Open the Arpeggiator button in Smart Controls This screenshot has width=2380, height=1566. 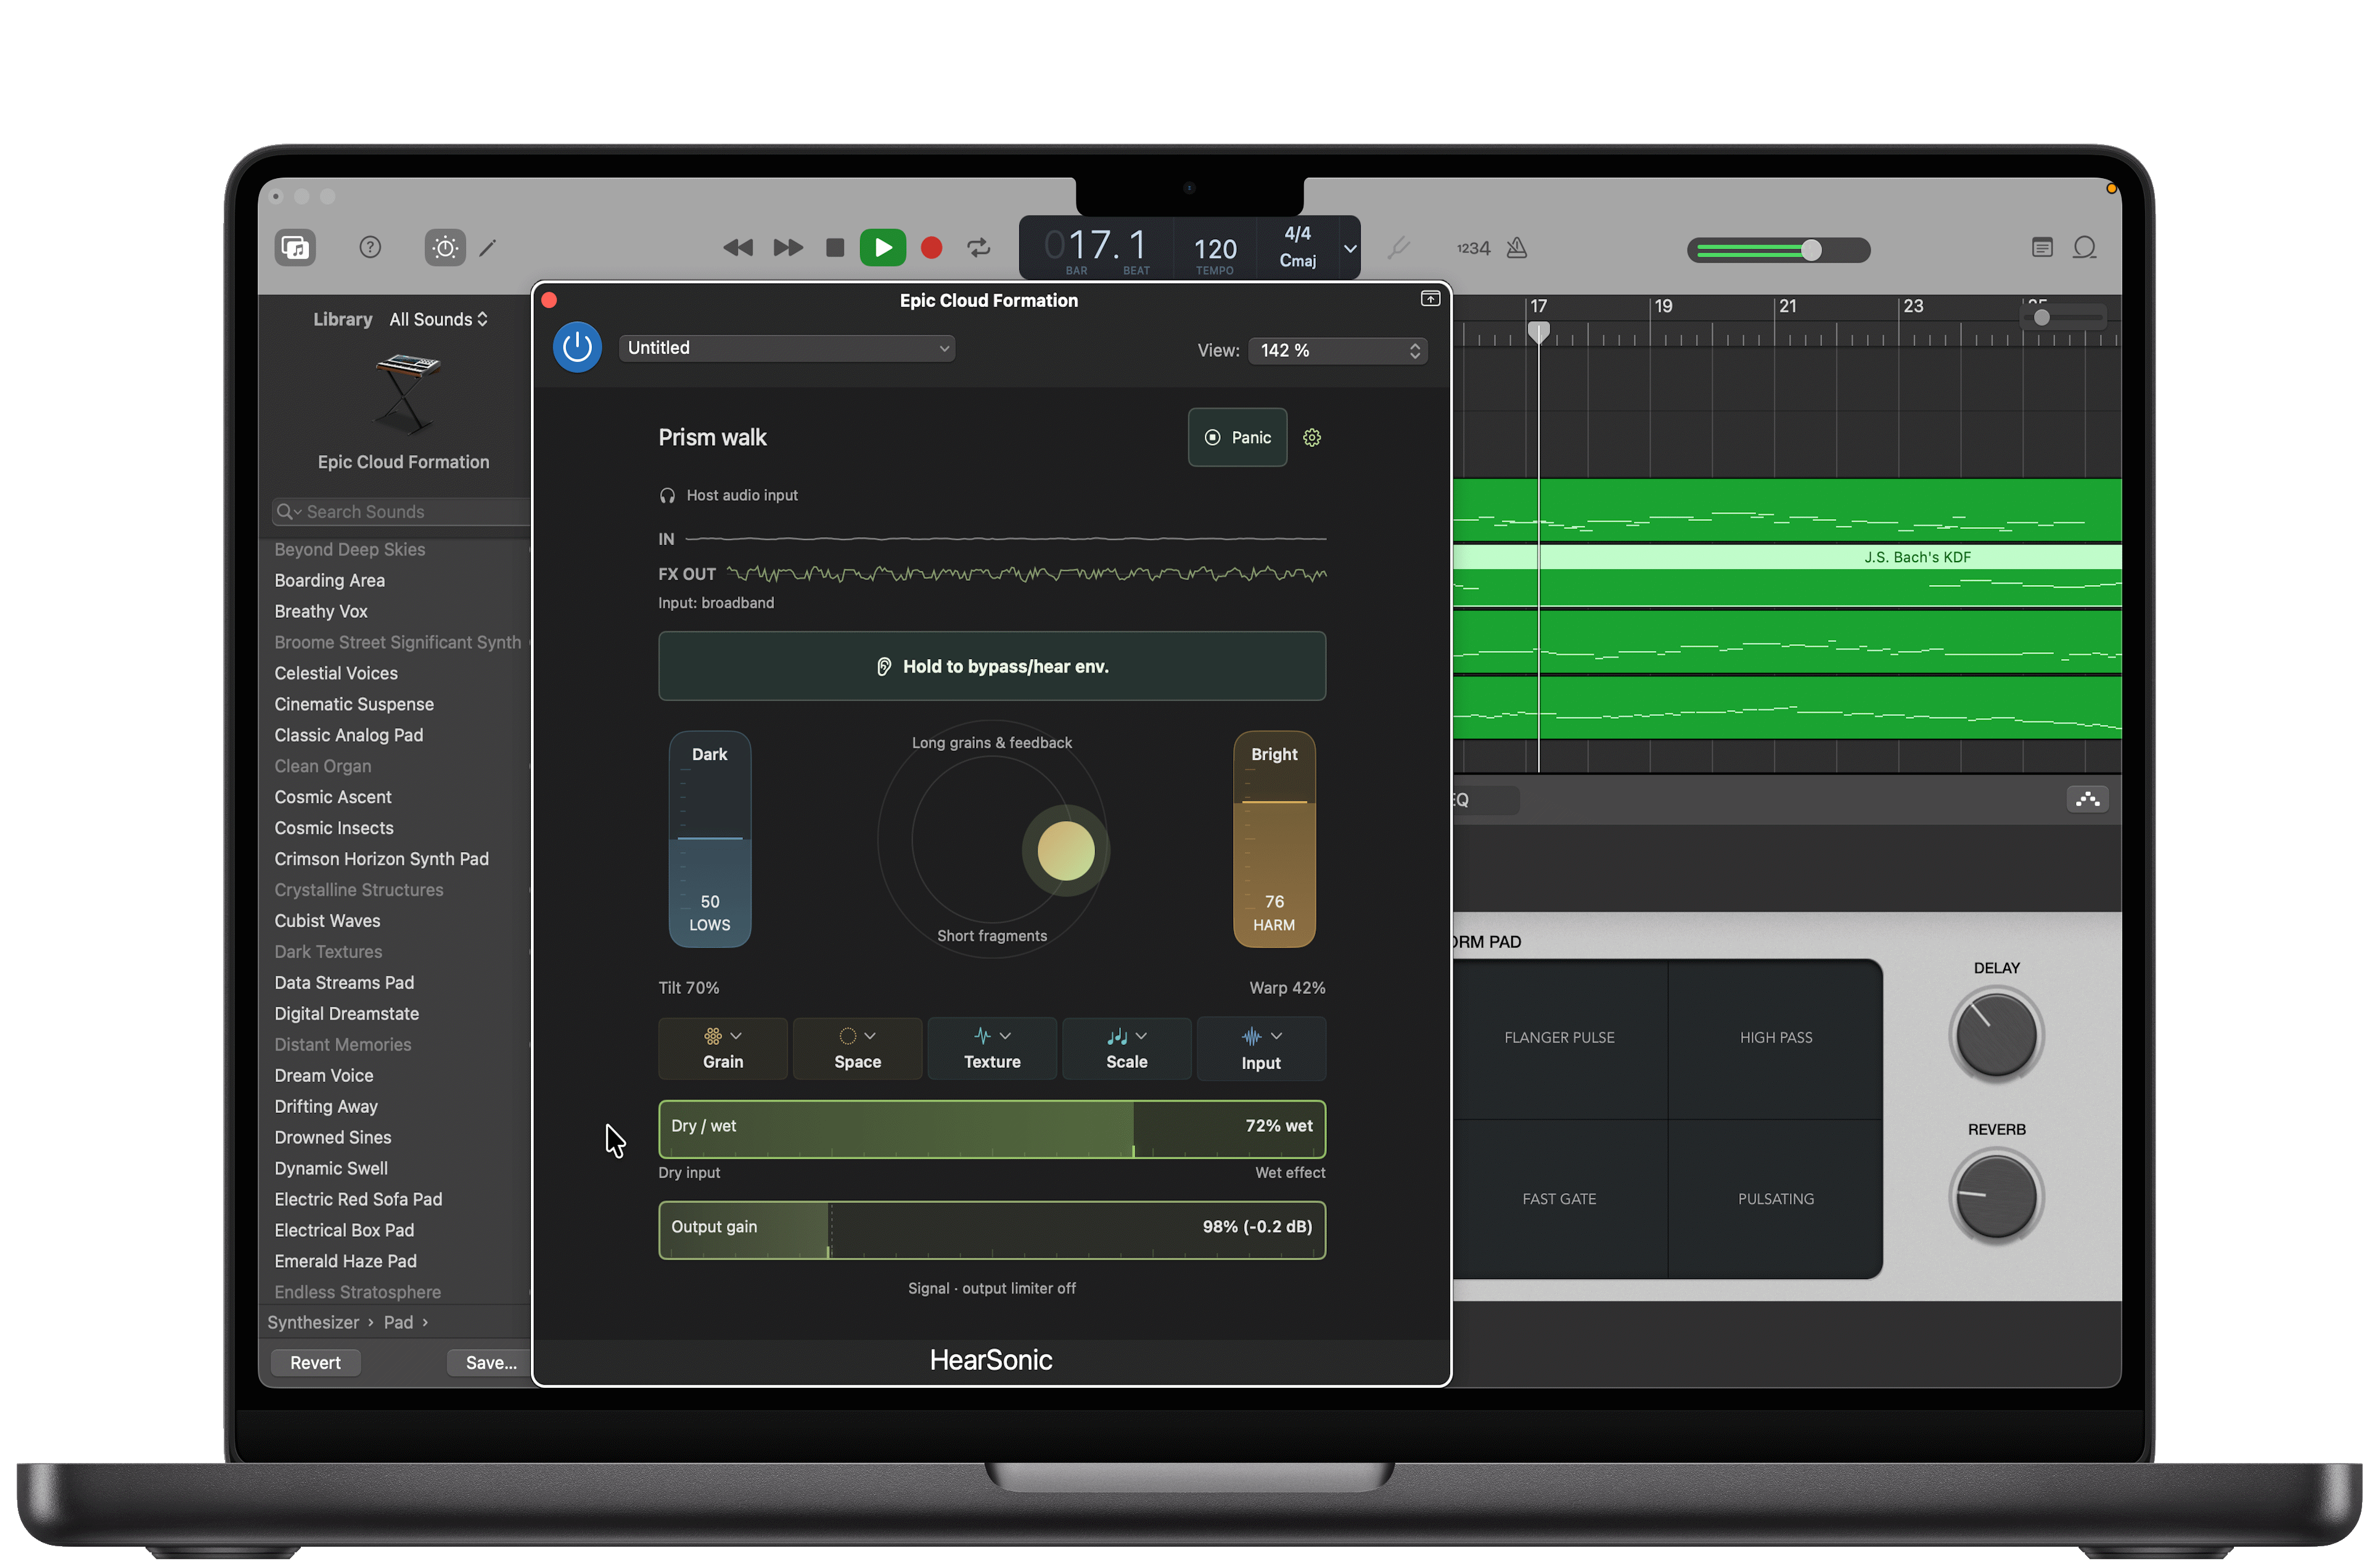[x=2088, y=799]
